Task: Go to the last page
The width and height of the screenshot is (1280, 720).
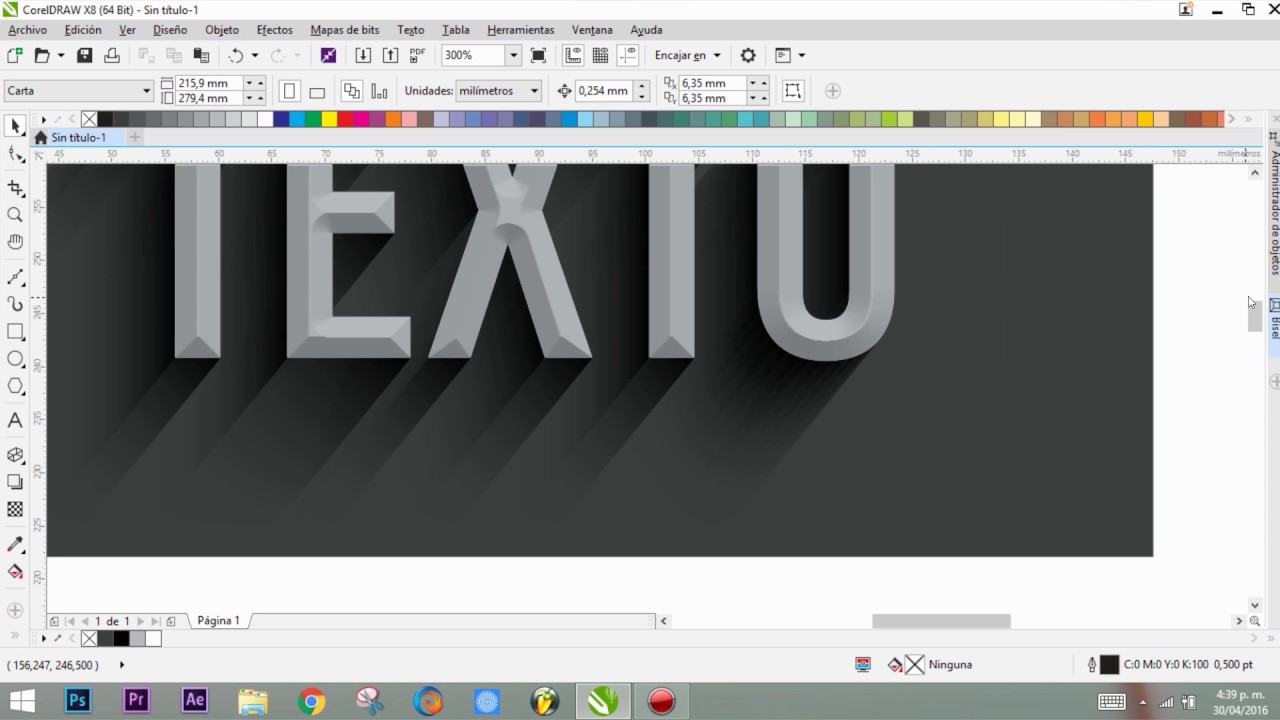Action: point(154,621)
